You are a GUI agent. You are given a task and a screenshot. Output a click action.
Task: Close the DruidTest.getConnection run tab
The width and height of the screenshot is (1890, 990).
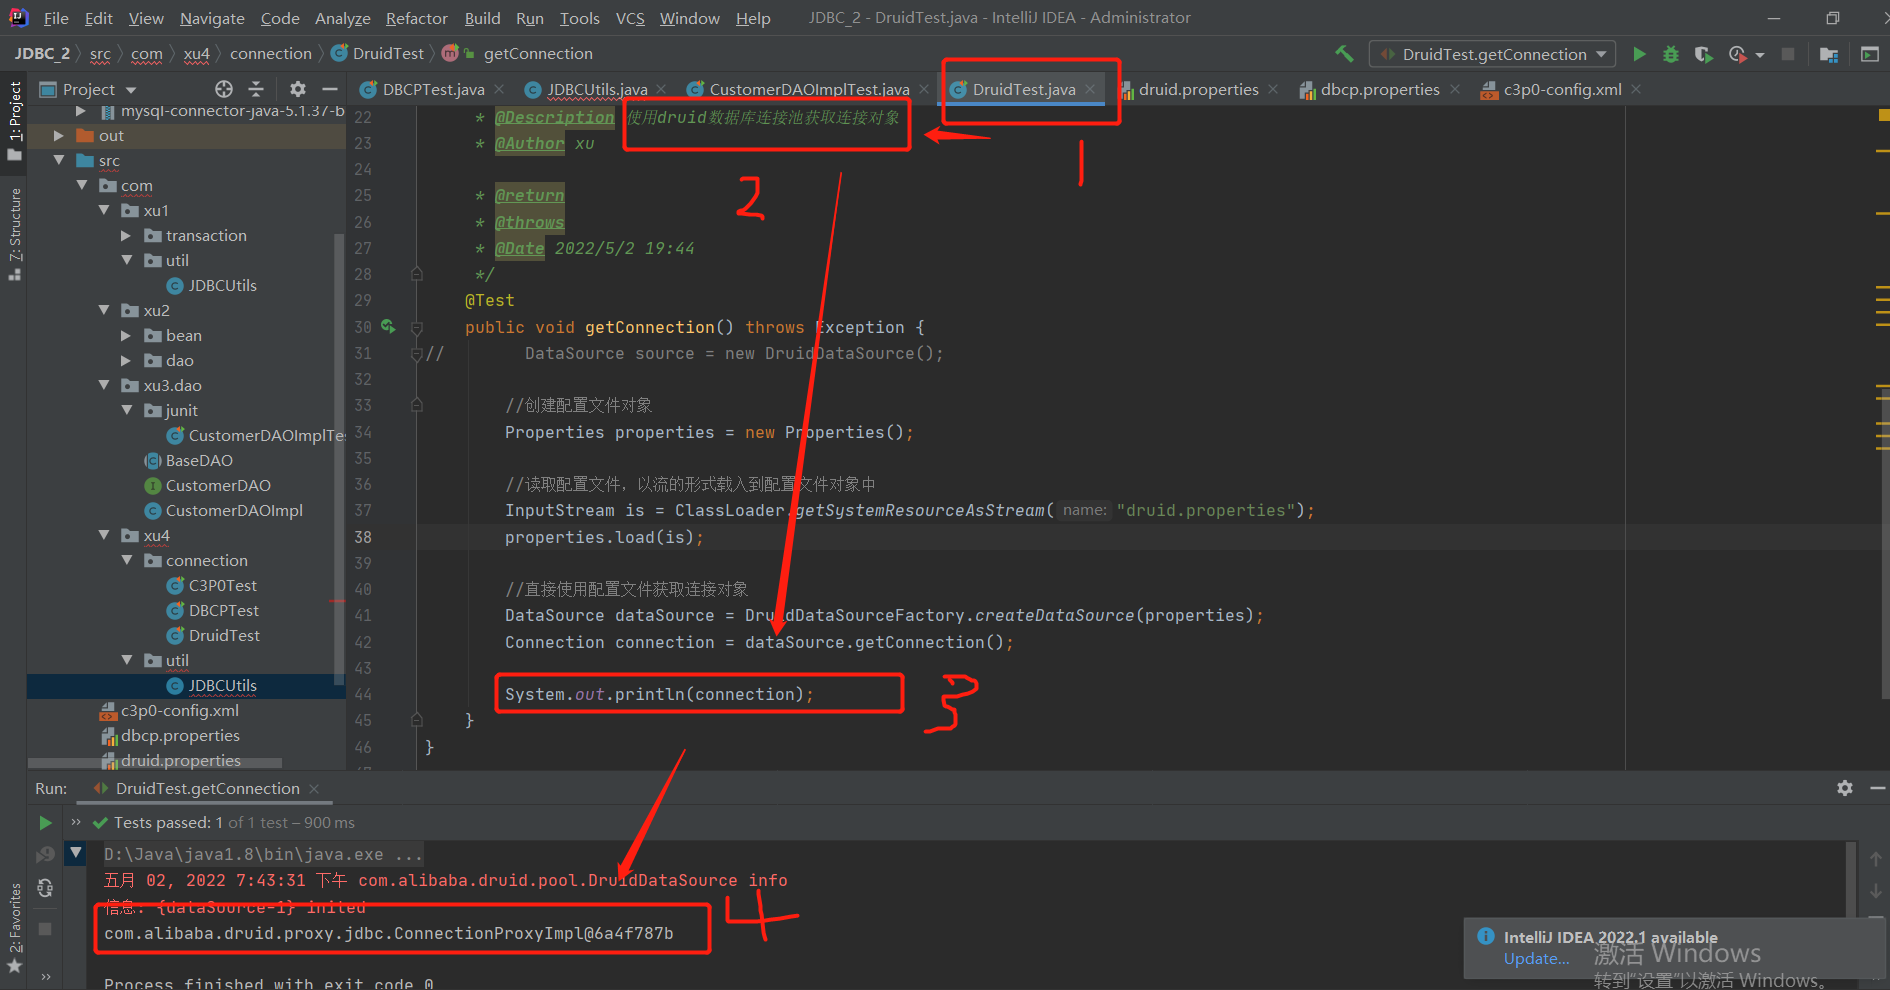(314, 789)
